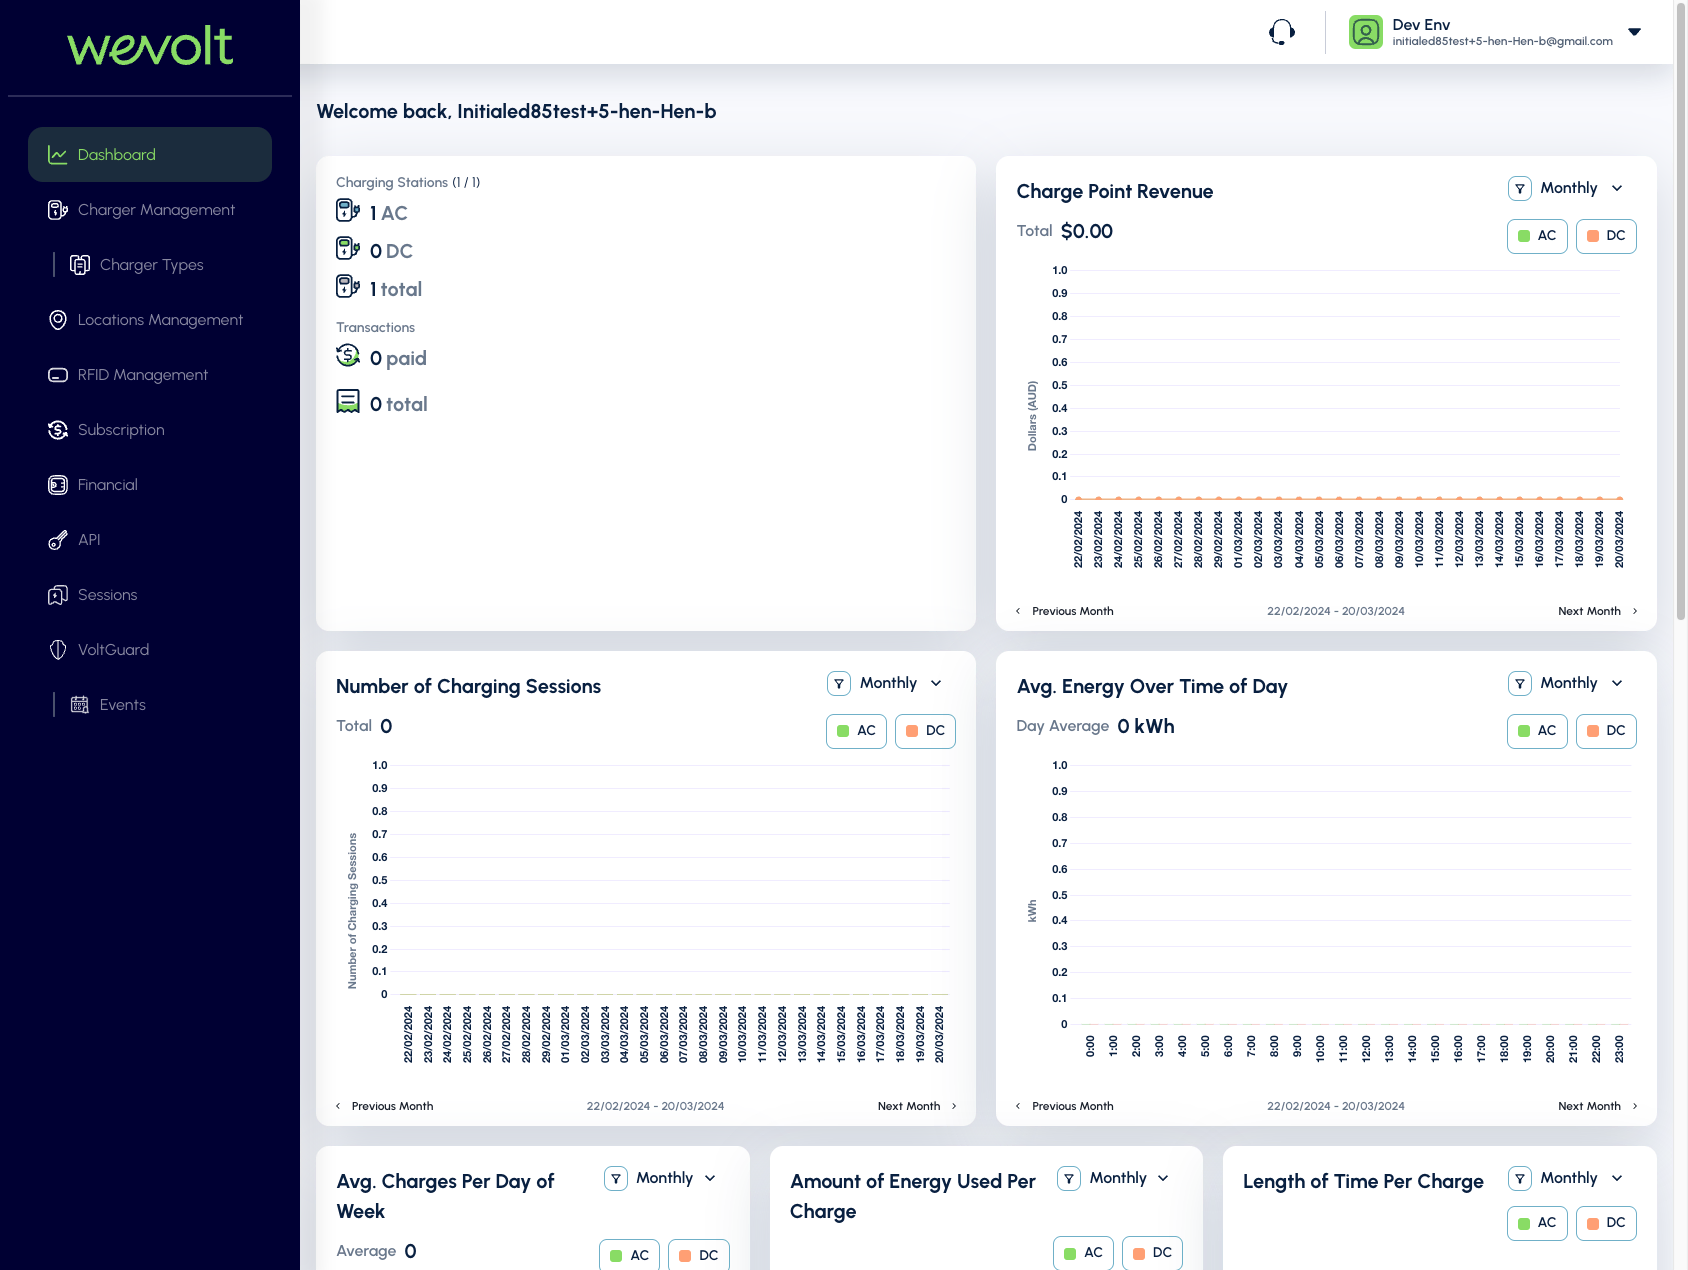Click filter icon in Avg. Energy Over Time
The width and height of the screenshot is (1688, 1270).
[x=1520, y=683]
